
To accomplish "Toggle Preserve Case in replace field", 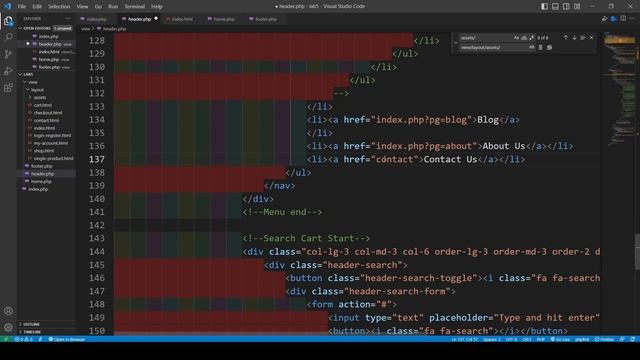I will pyautogui.click(x=531, y=47).
